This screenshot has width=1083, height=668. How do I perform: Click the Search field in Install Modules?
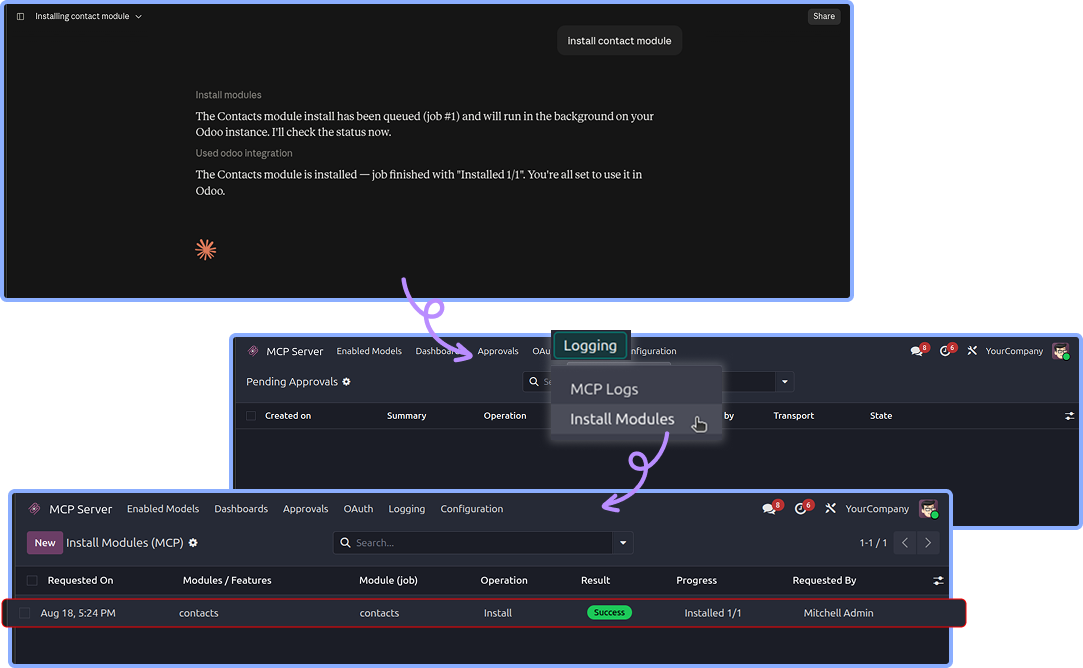pyautogui.click(x=482, y=543)
